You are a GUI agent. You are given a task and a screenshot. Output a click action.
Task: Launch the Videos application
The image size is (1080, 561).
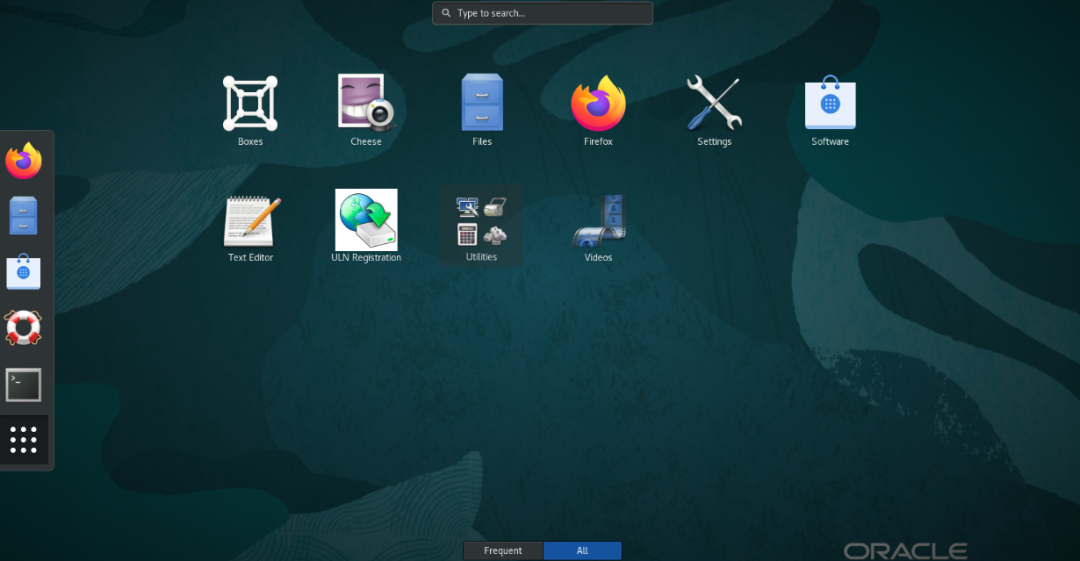click(x=599, y=221)
